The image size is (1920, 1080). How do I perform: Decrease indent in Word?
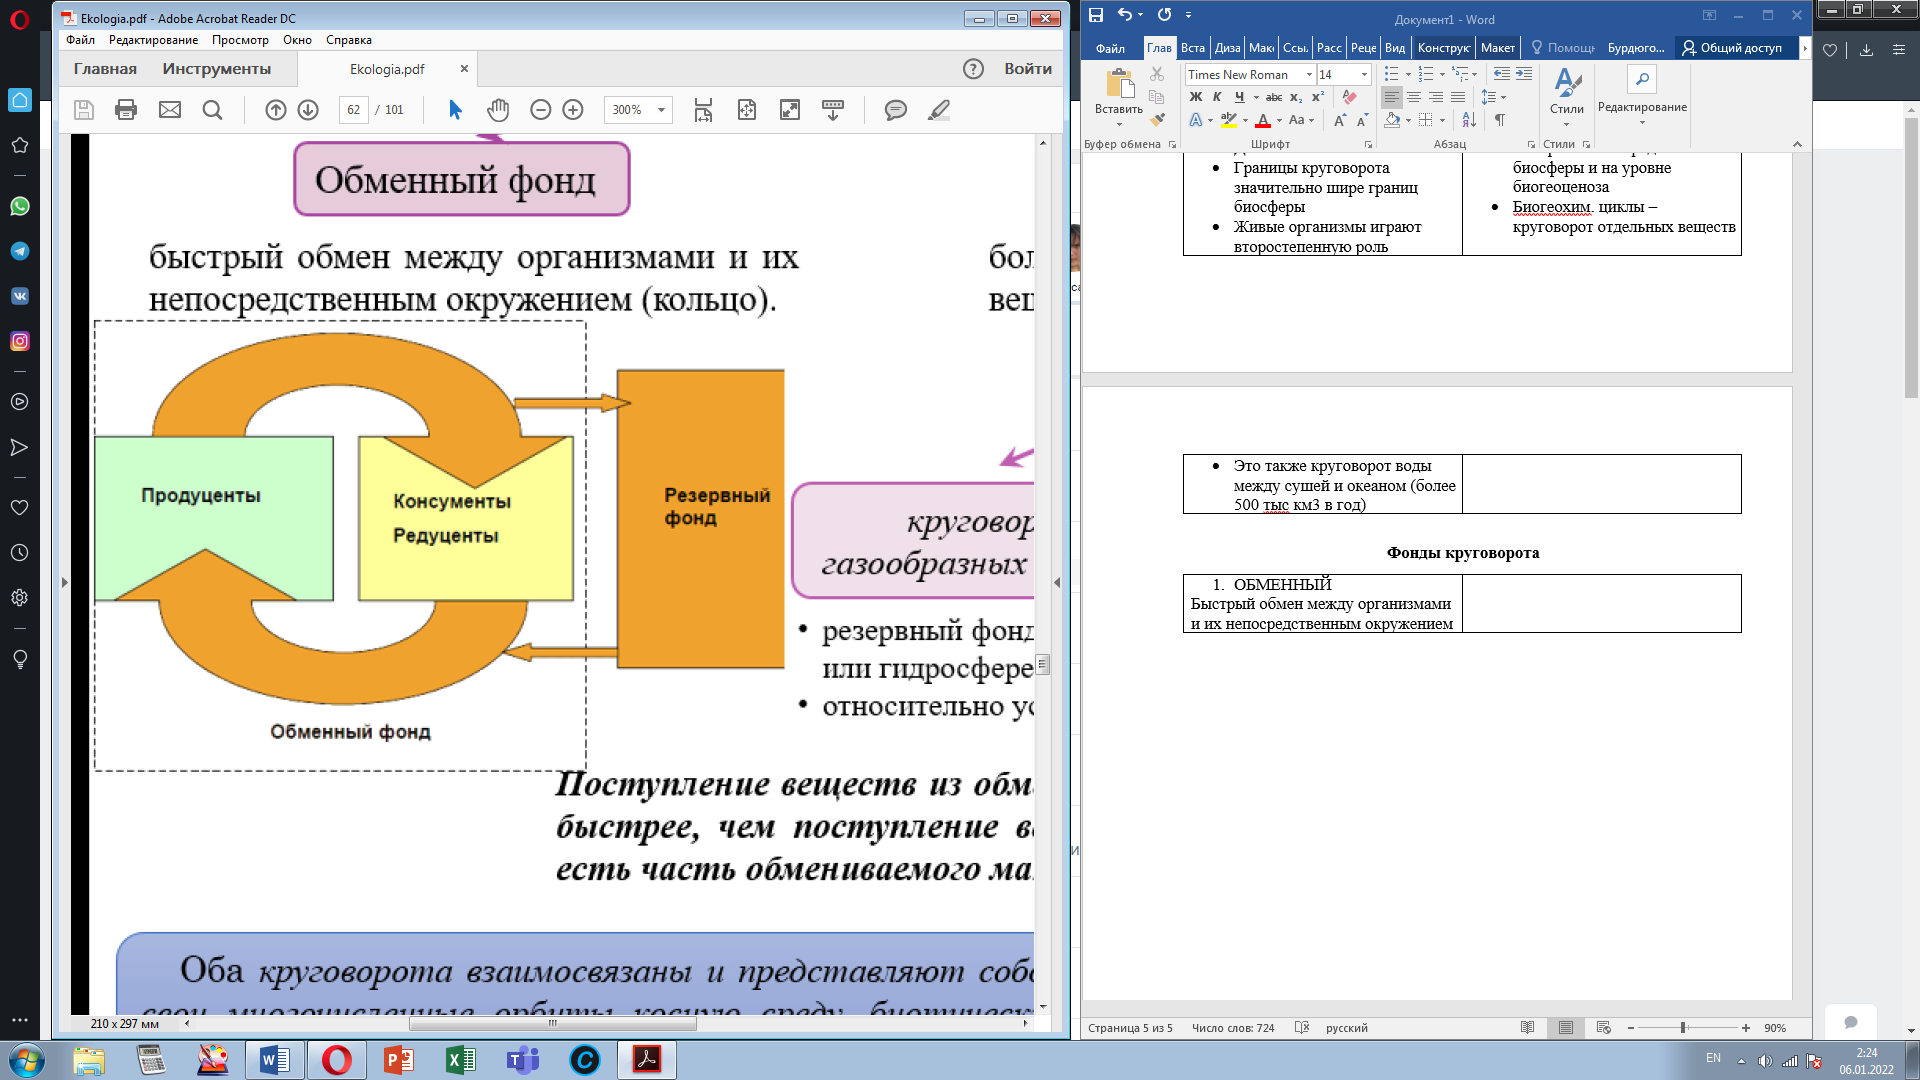click(x=1502, y=74)
